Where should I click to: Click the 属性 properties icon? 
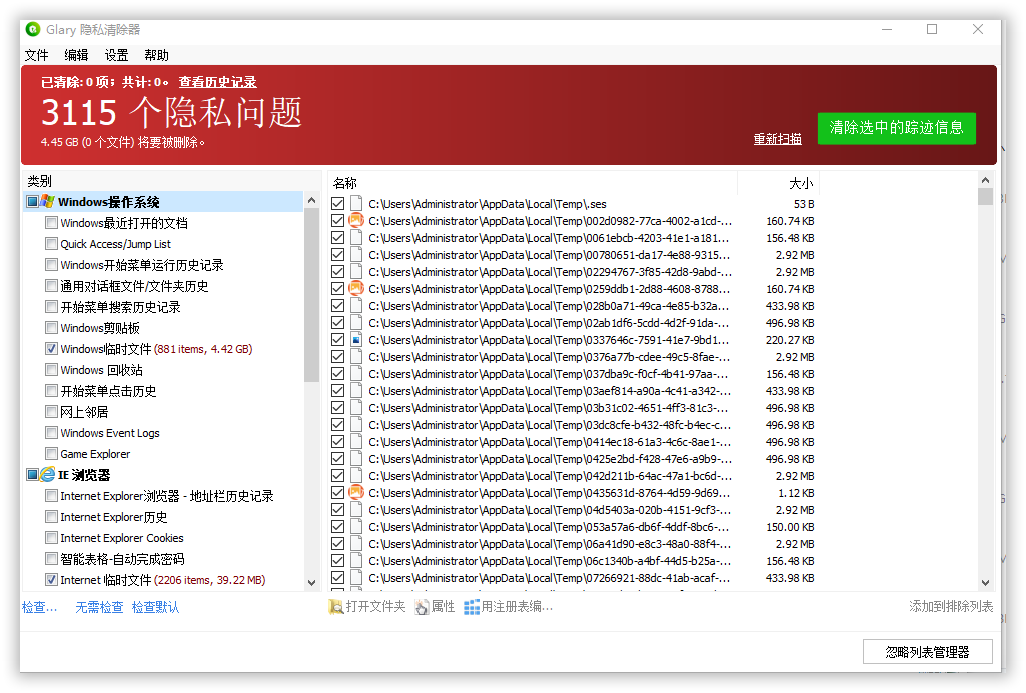coord(422,607)
